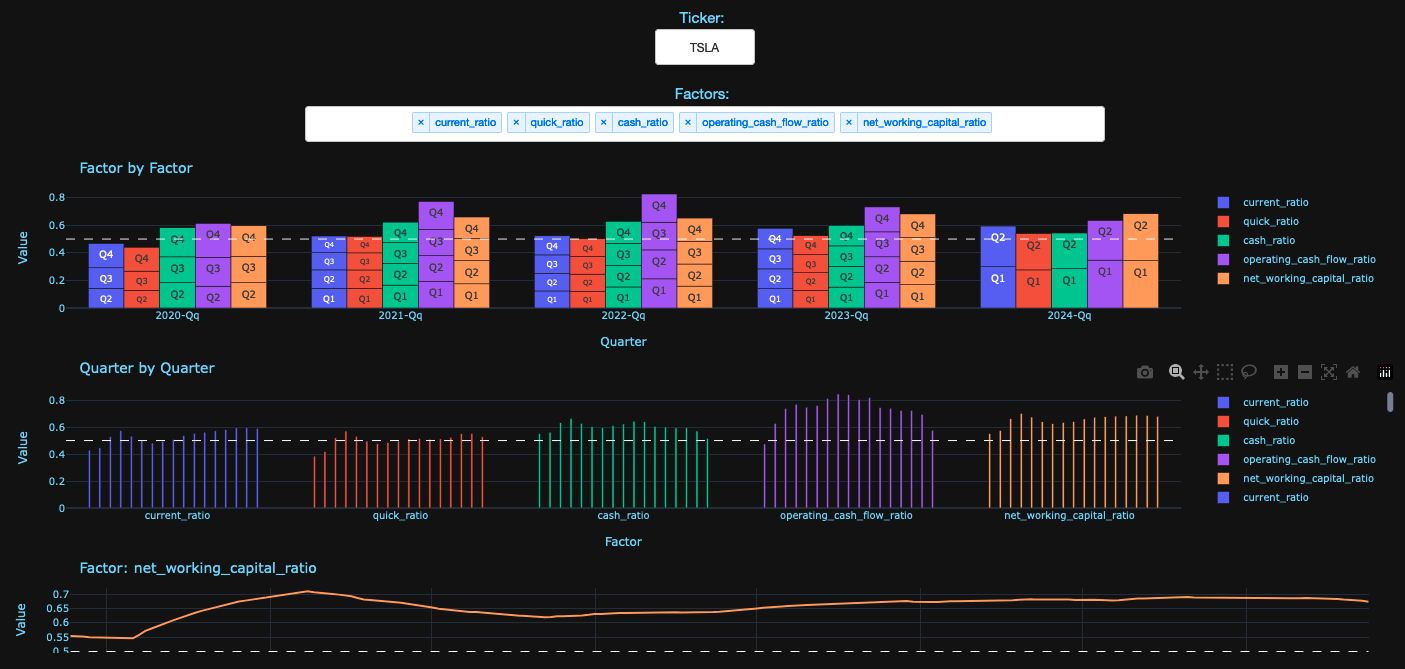Choose the Box Select tool

pos(1225,372)
